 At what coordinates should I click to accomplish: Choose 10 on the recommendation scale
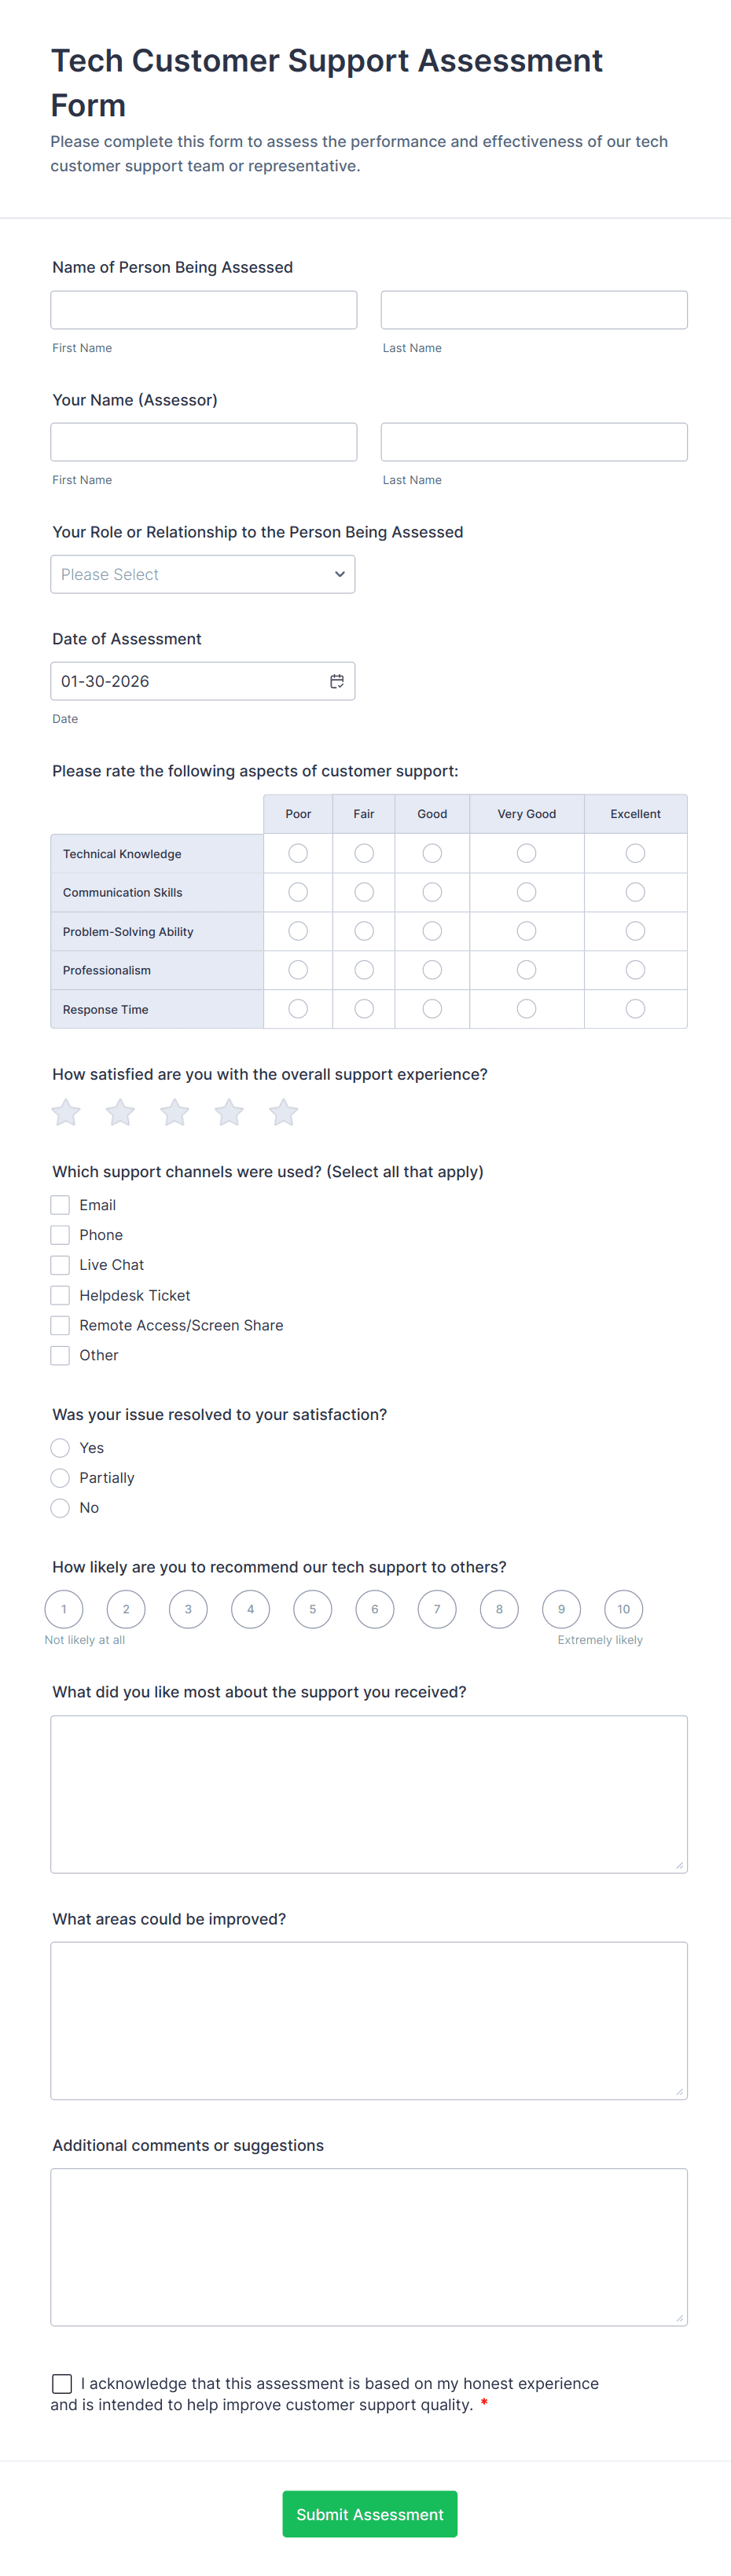click(623, 1609)
